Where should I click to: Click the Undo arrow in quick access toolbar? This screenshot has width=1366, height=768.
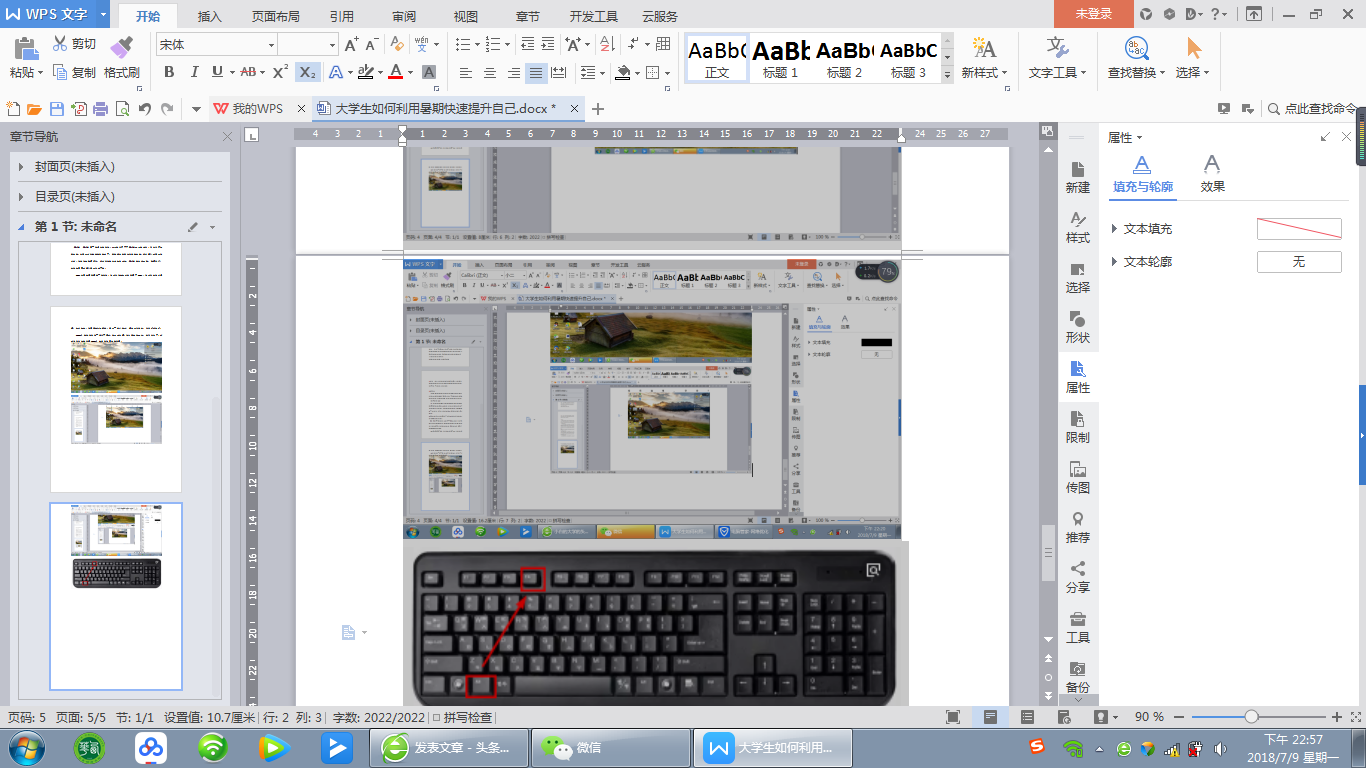[145, 109]
